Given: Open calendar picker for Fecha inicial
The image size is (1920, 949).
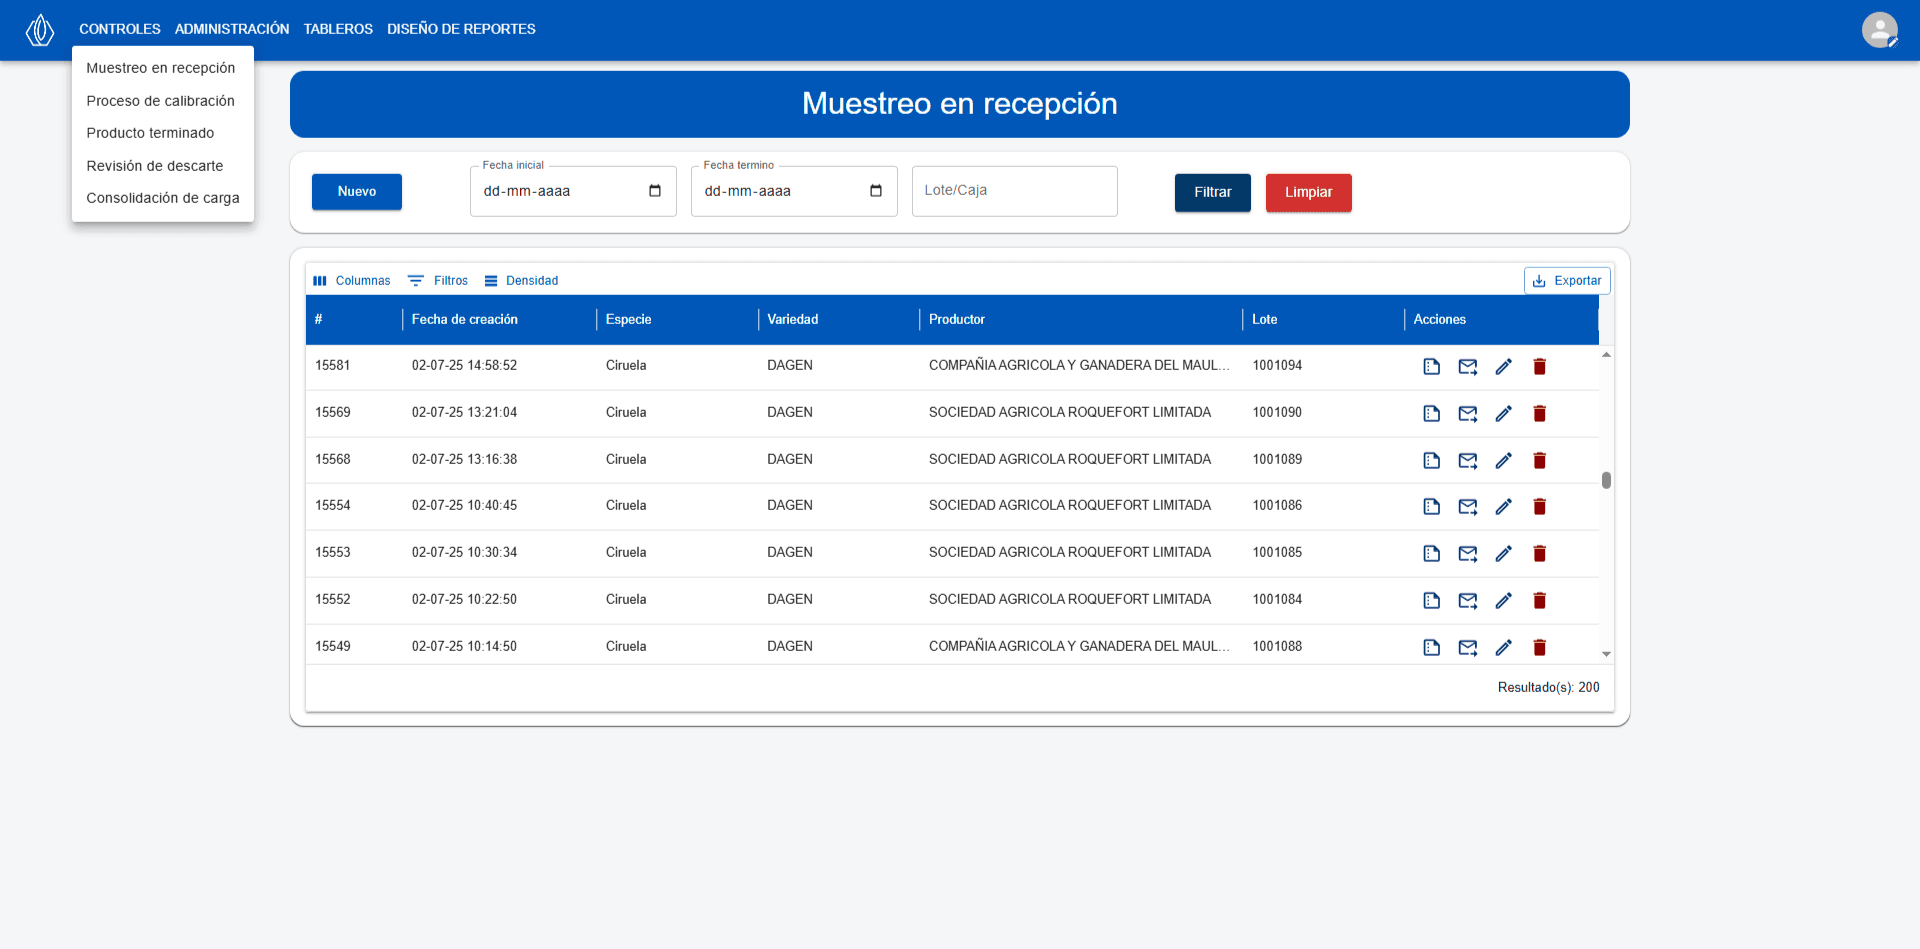Looking at the screenshot, I should click(655, 191).
